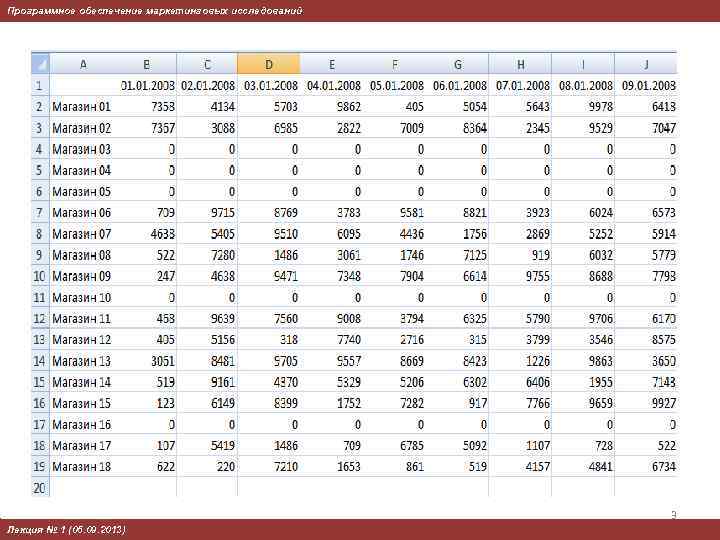This screenshot has height=540, width=720.
Task: Select column G header
Action: 458,64
